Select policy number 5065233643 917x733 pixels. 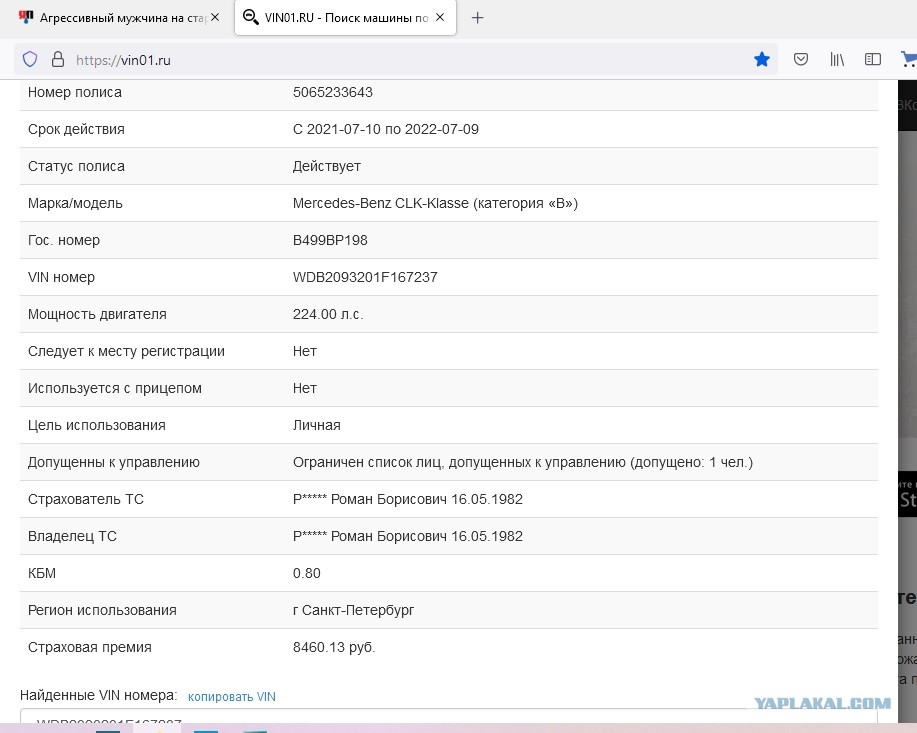(333, 92)
